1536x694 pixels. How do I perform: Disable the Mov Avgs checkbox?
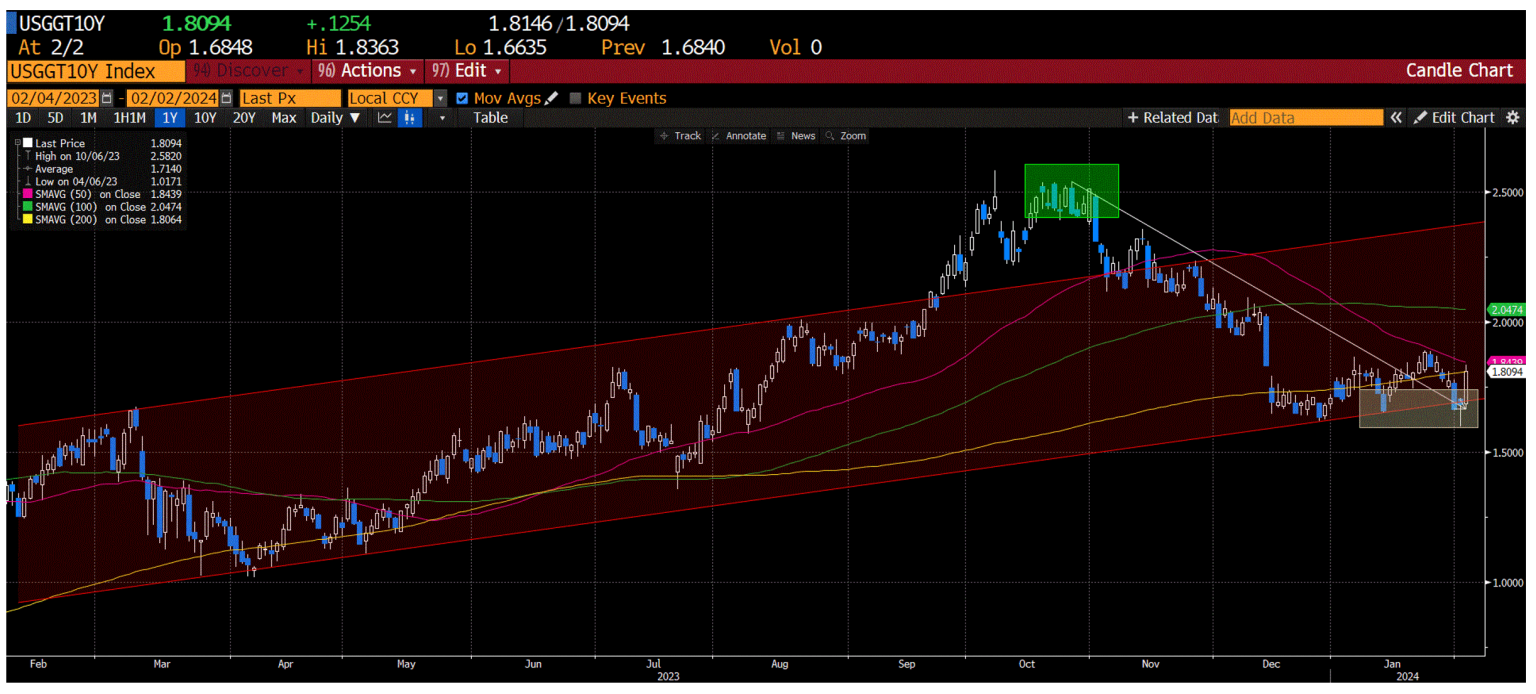pos(462,98)
